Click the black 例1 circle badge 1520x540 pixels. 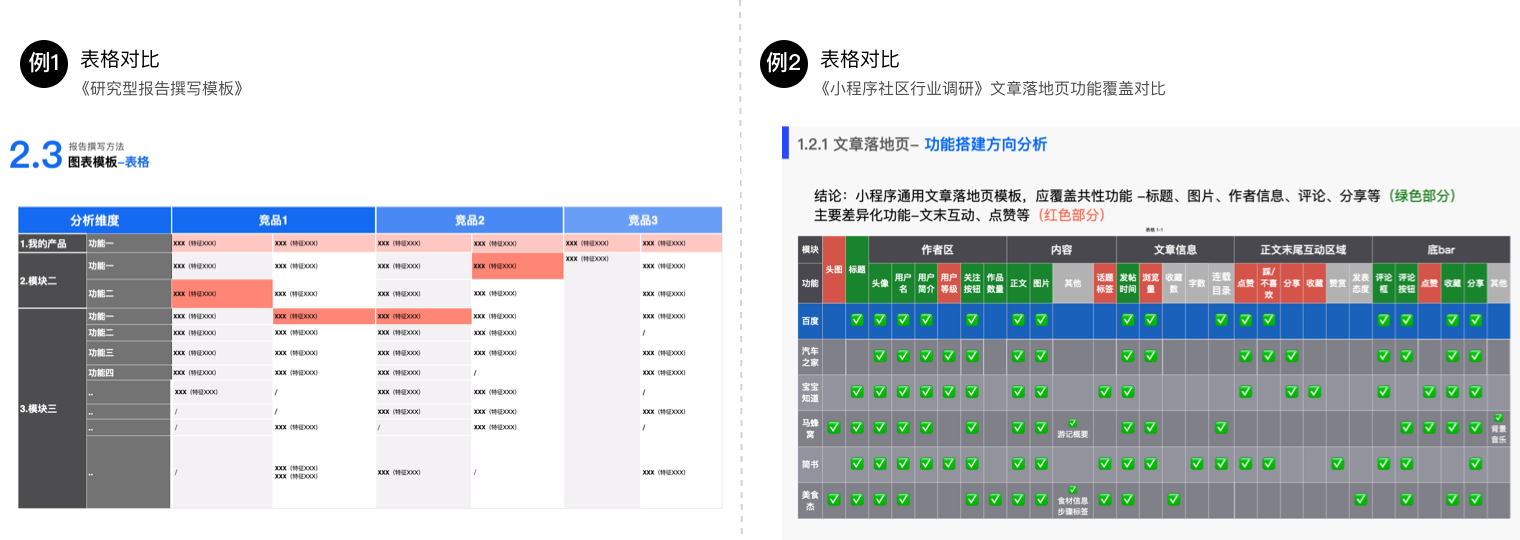point(44,63)
